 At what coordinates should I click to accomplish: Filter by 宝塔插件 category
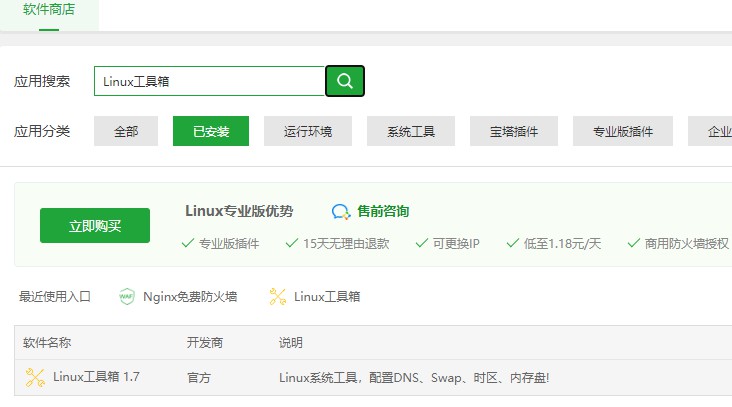pyautogui.click(x=514, y=131)
